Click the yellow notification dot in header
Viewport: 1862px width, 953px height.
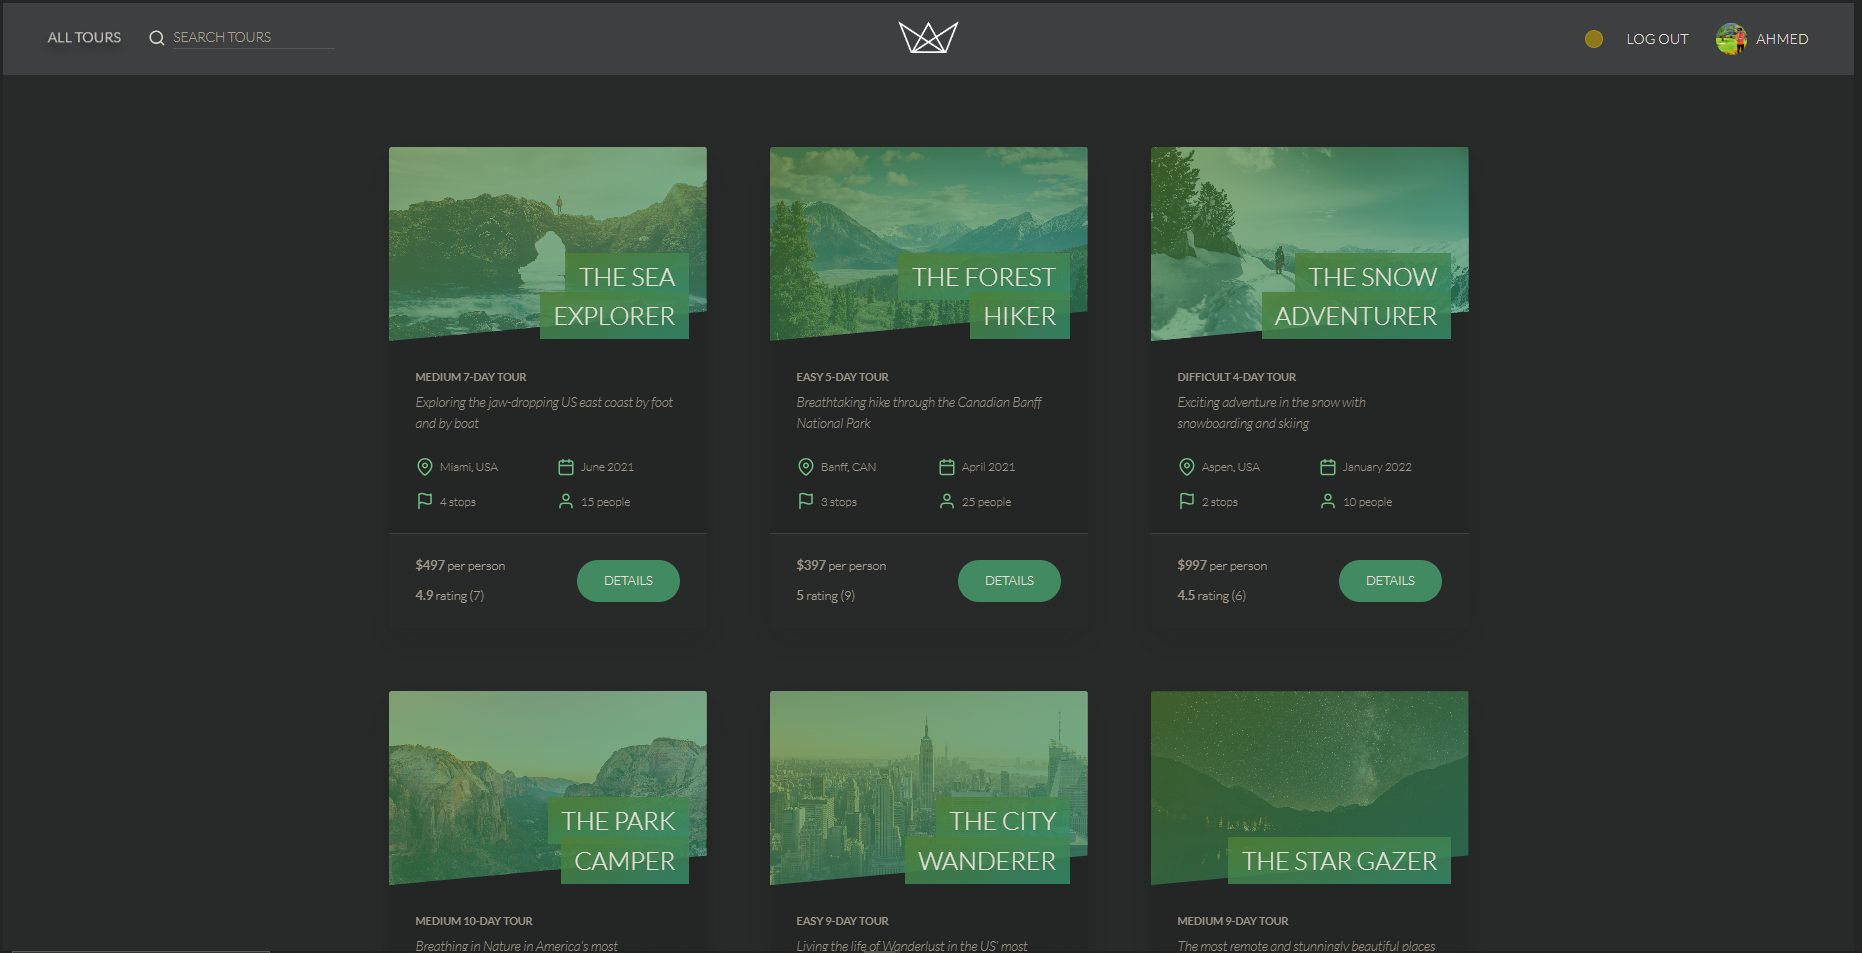pyautogui.click(x=1594, y=39)
